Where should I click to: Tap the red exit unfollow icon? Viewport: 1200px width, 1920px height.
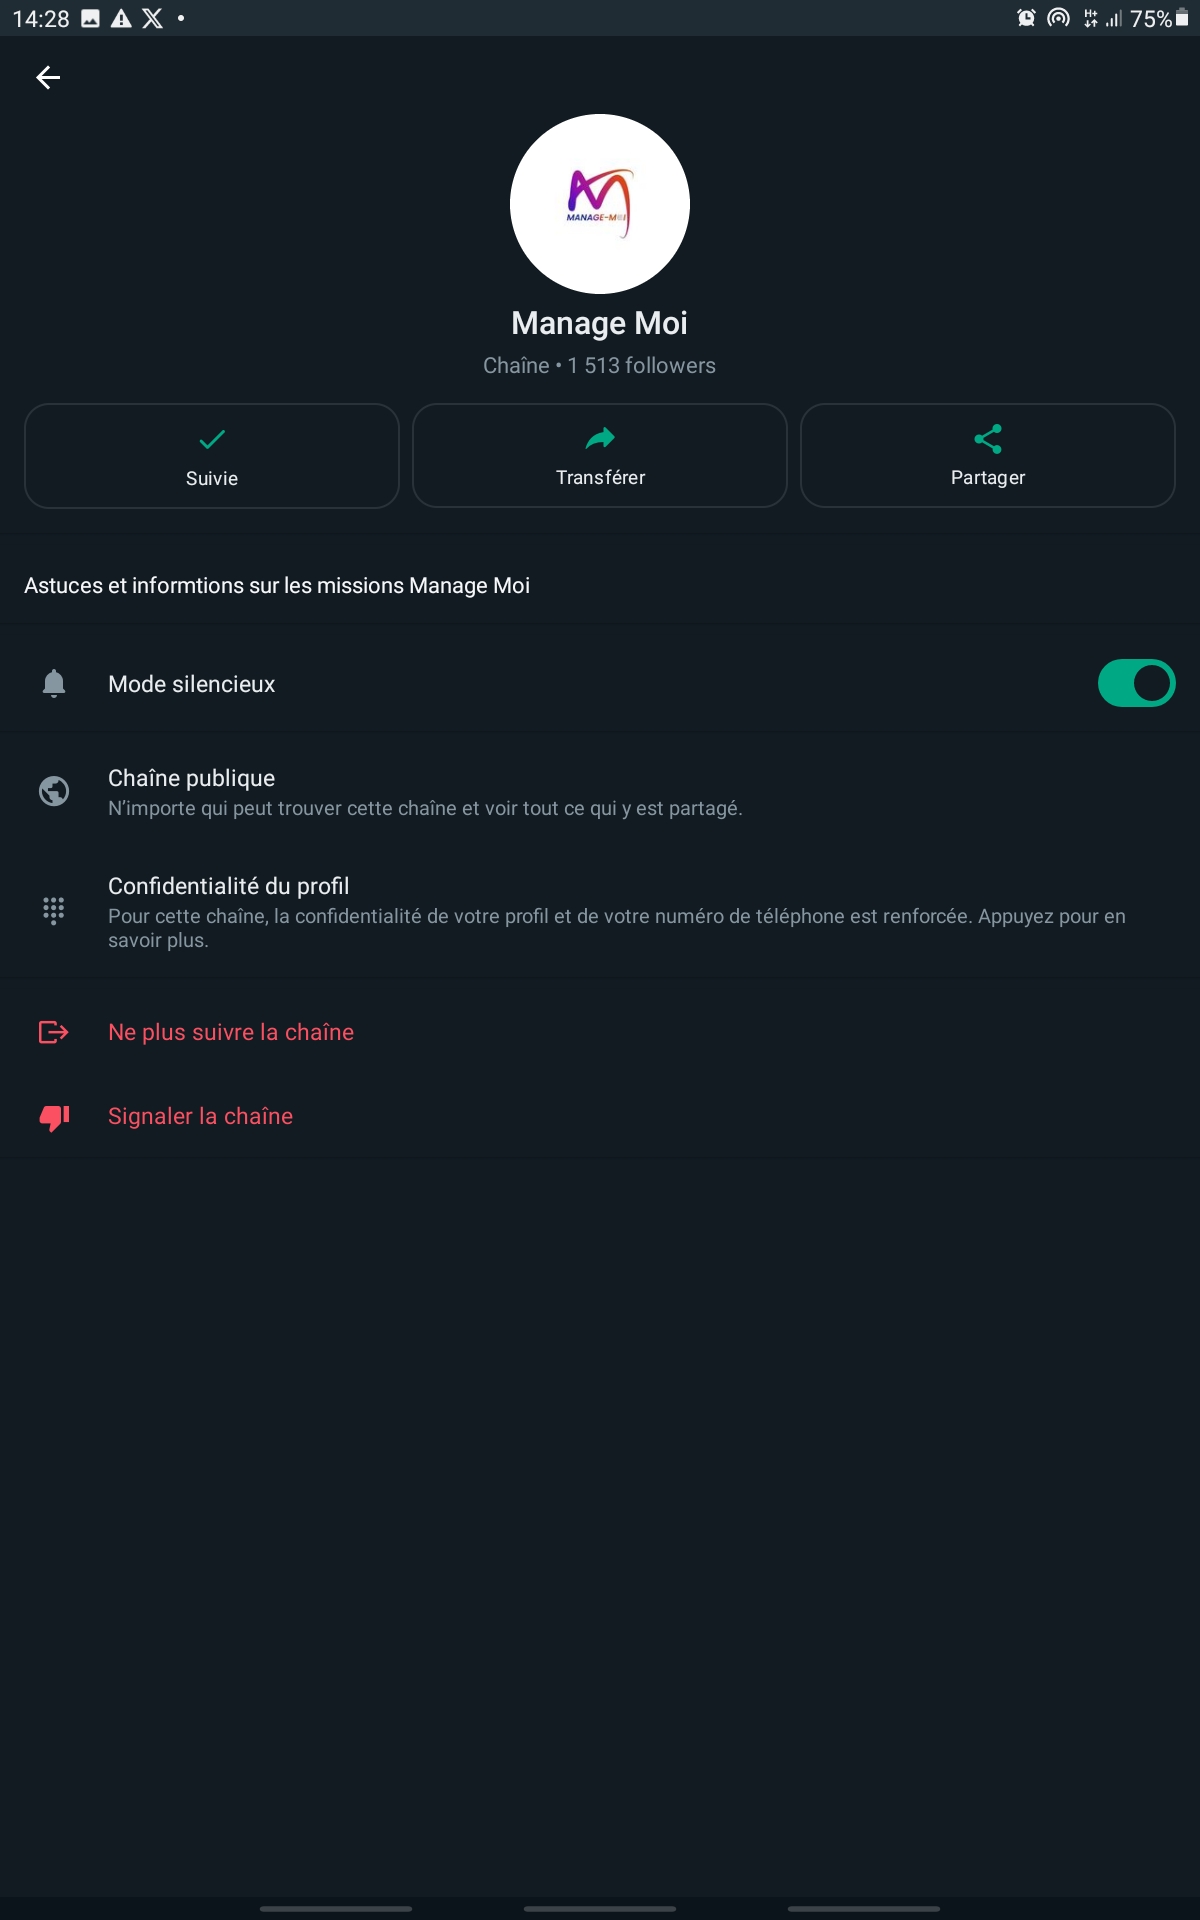point(54,1032)
